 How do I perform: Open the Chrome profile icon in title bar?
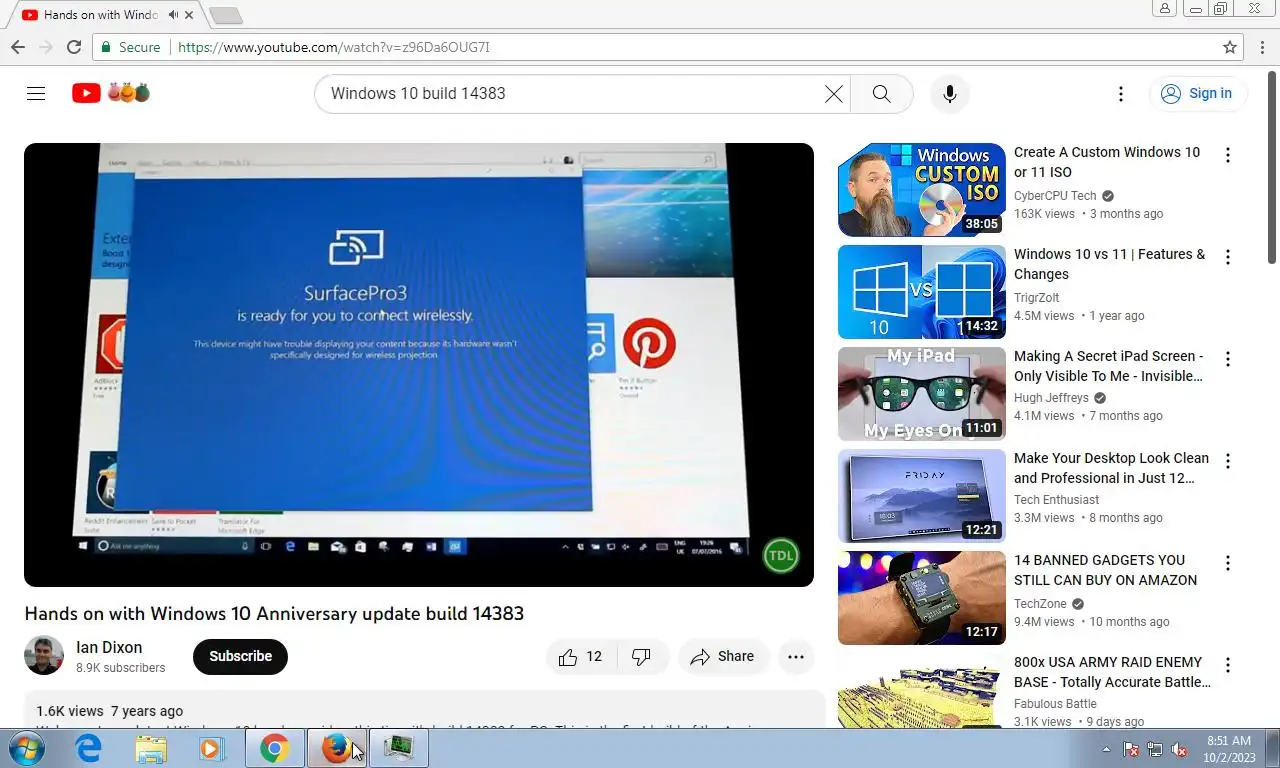pos(1164,9)
